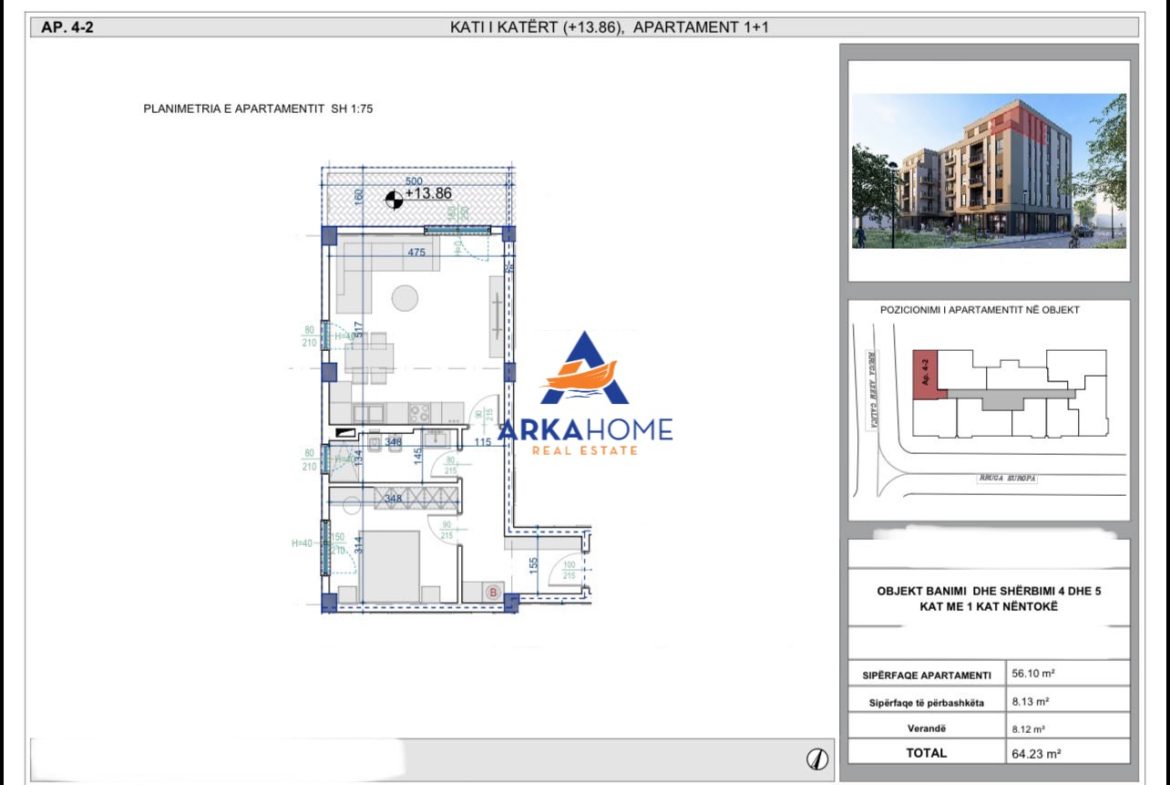The width and height of the screenshot is (1170, 785).
Task: Click the building render thumbnail
Action: point(989,171)
